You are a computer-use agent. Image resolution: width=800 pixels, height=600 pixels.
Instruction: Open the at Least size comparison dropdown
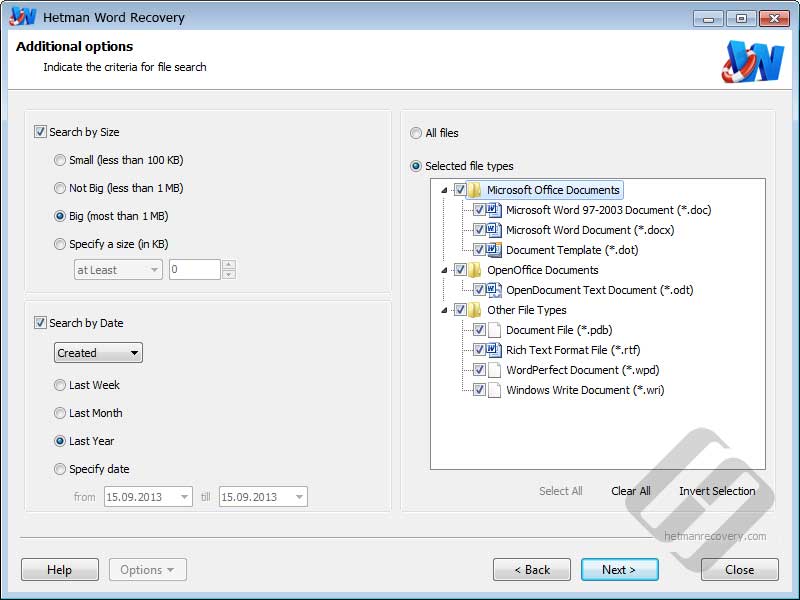(x=118, y=269)
